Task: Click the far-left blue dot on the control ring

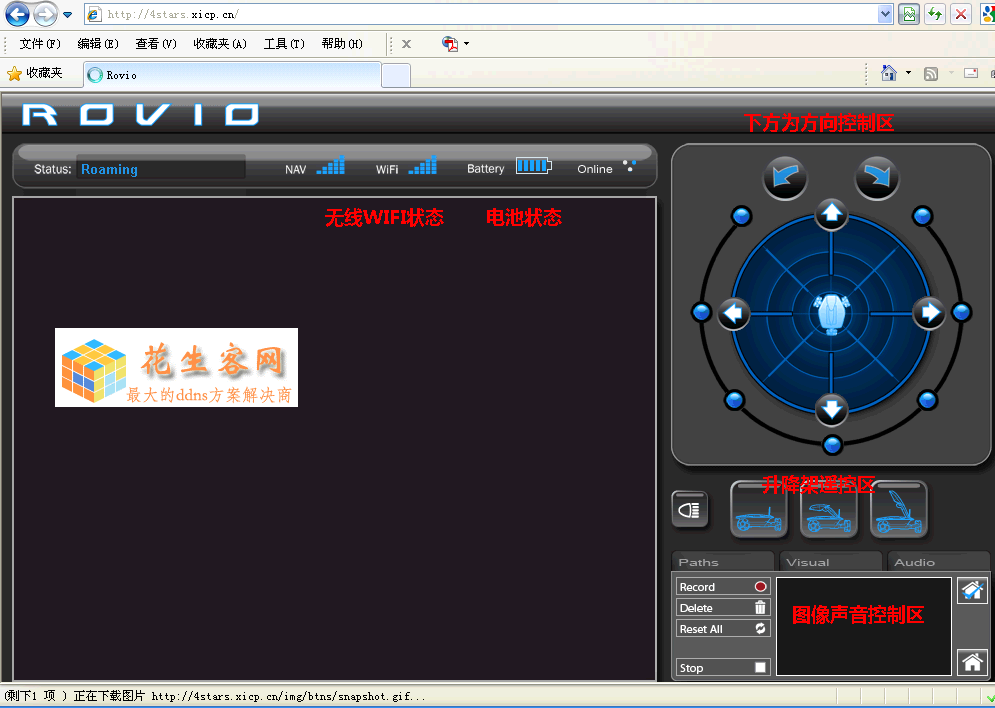Action: 701,312
